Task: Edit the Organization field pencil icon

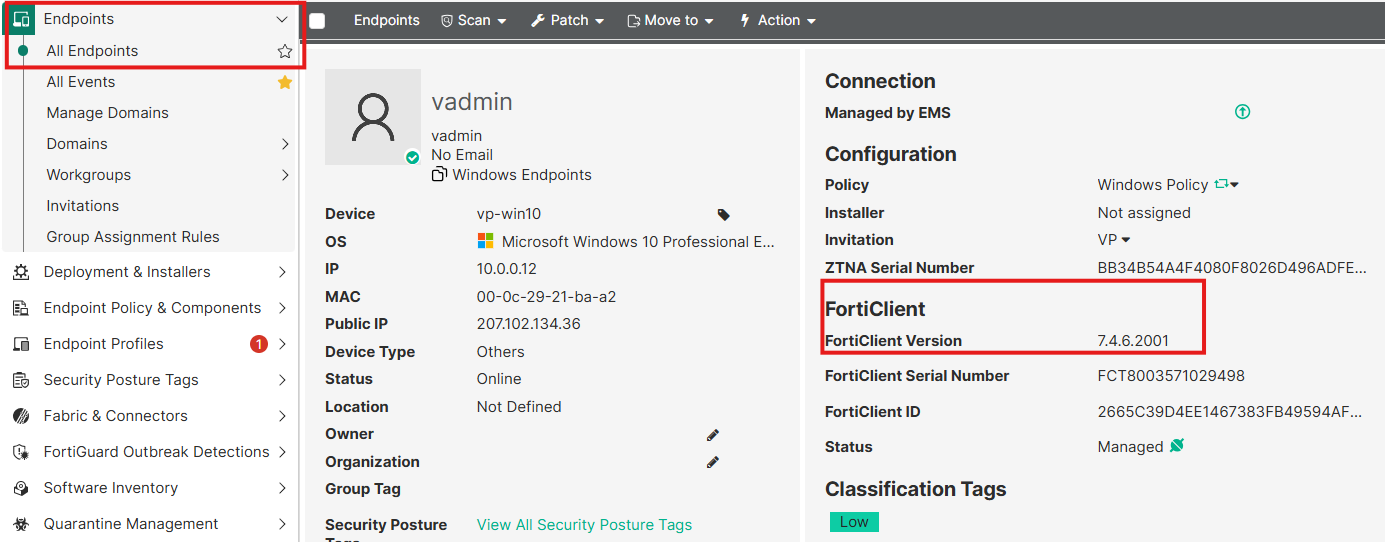Action: [712, 462]
